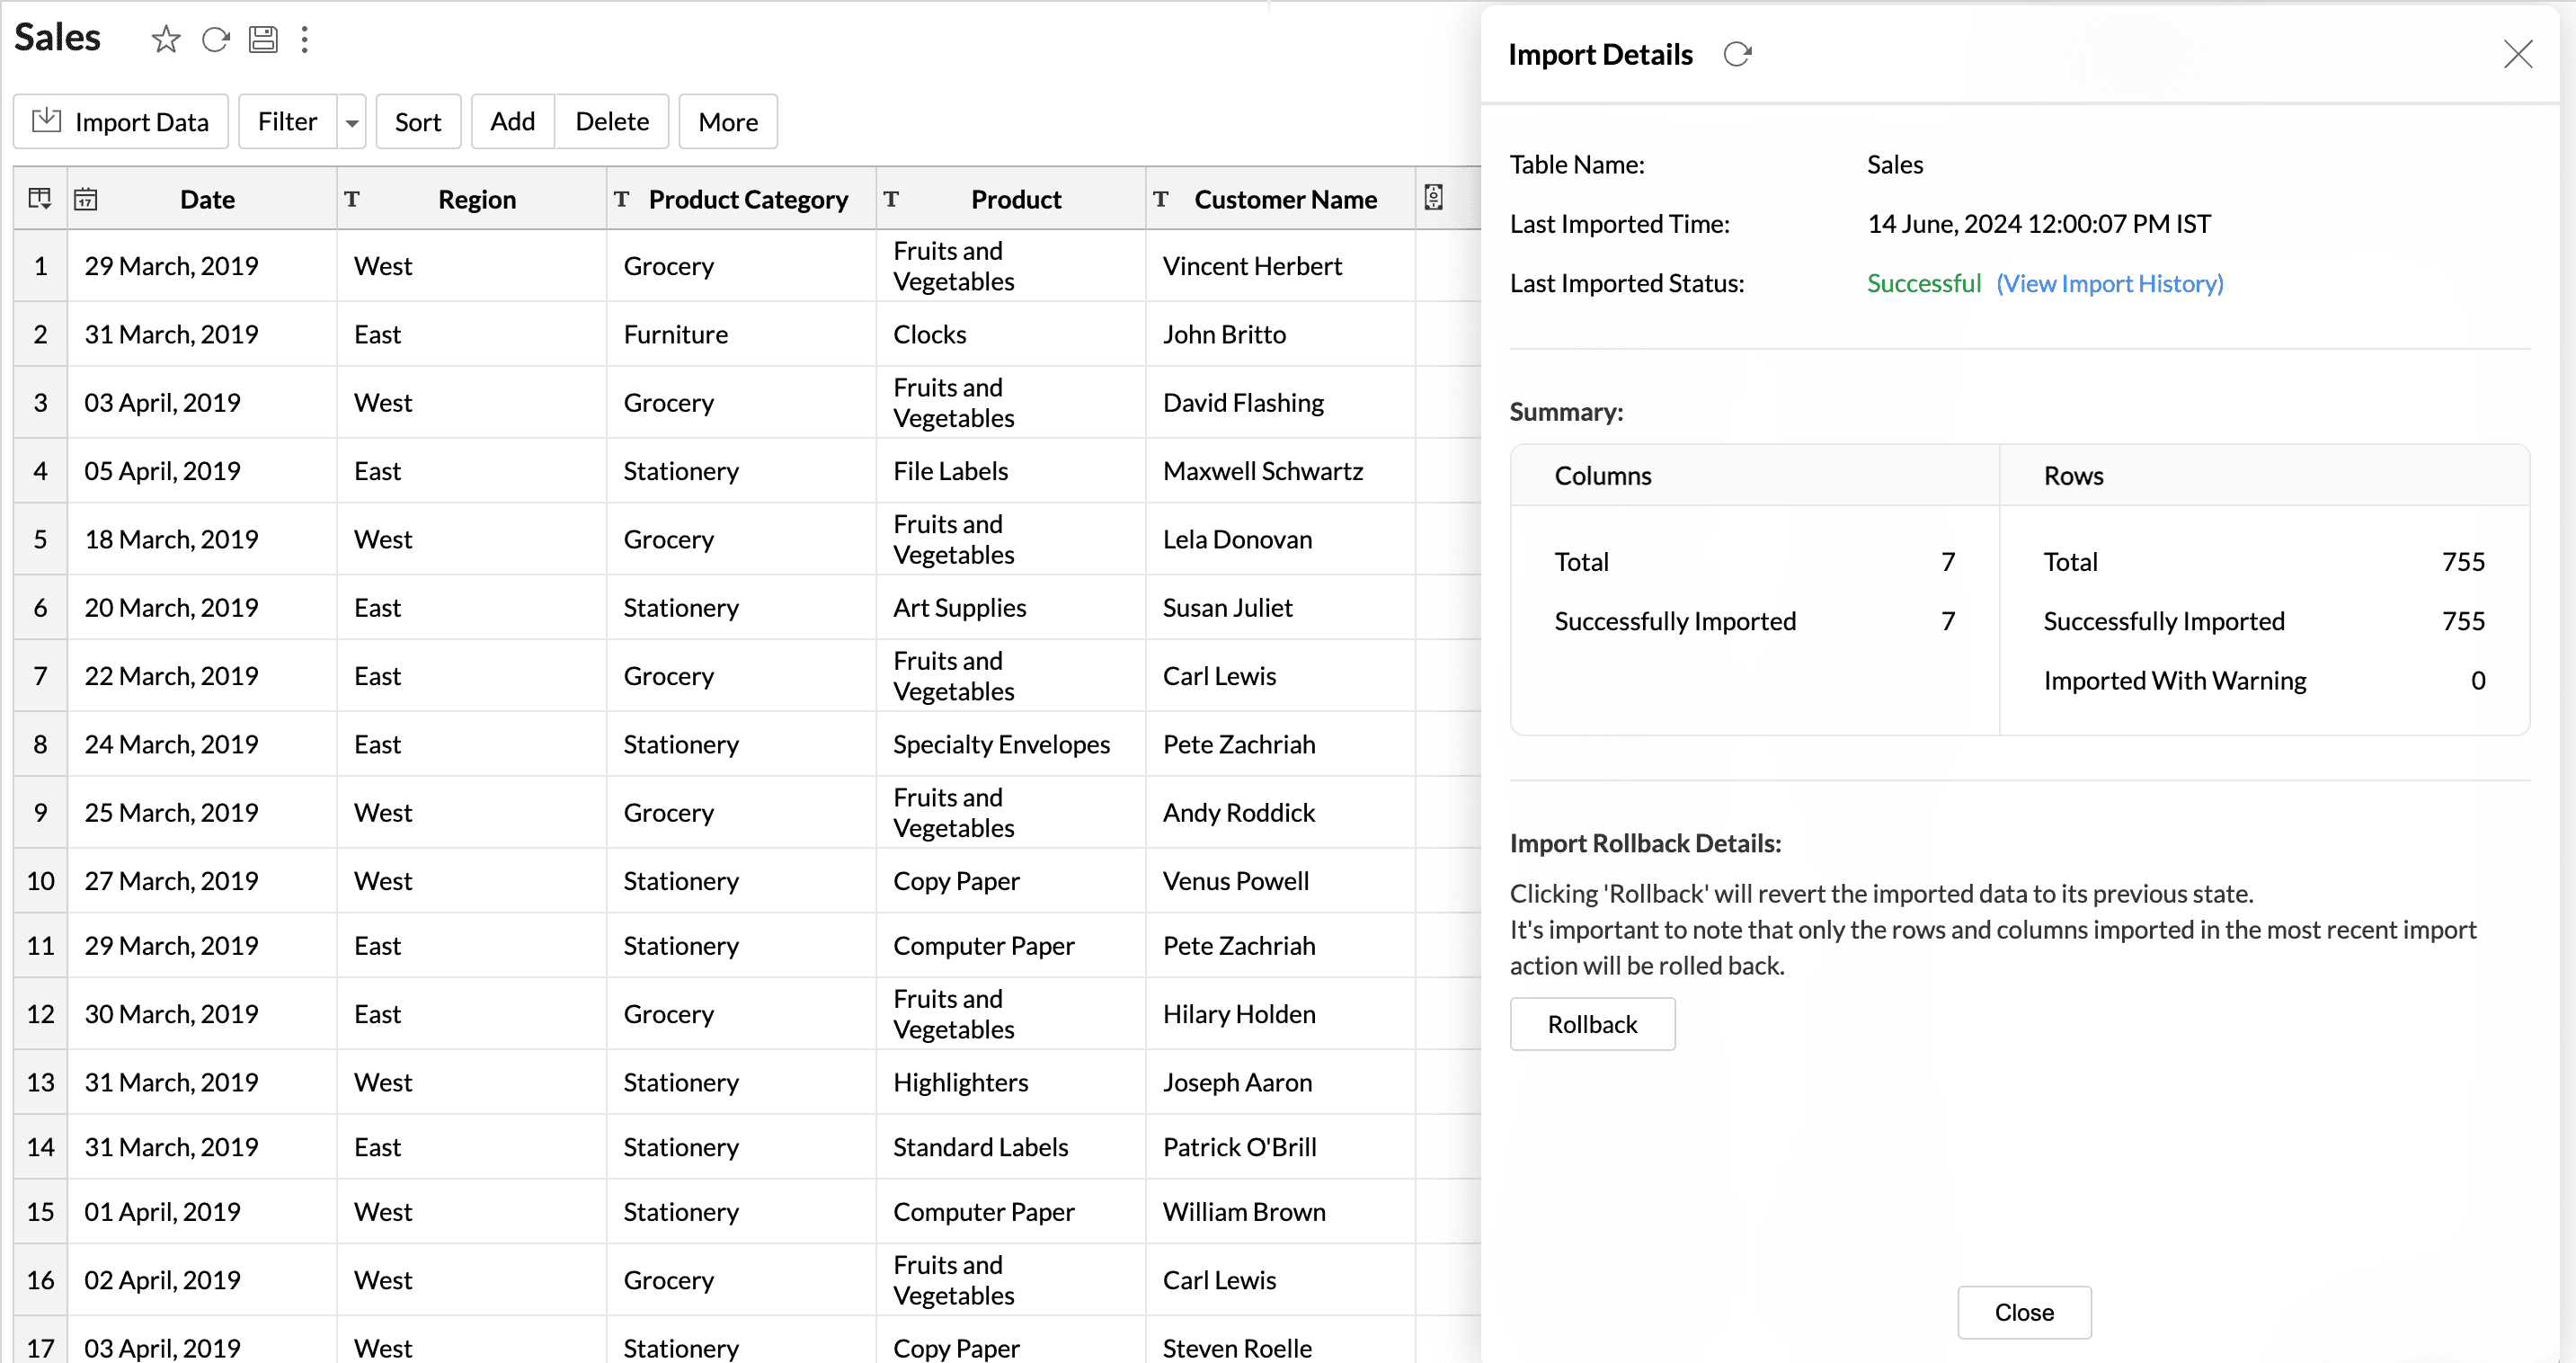Viewport: 2576px width, 1363px height.
Task: Close the Import Details panel with X
Action: tap(2517, 54)
